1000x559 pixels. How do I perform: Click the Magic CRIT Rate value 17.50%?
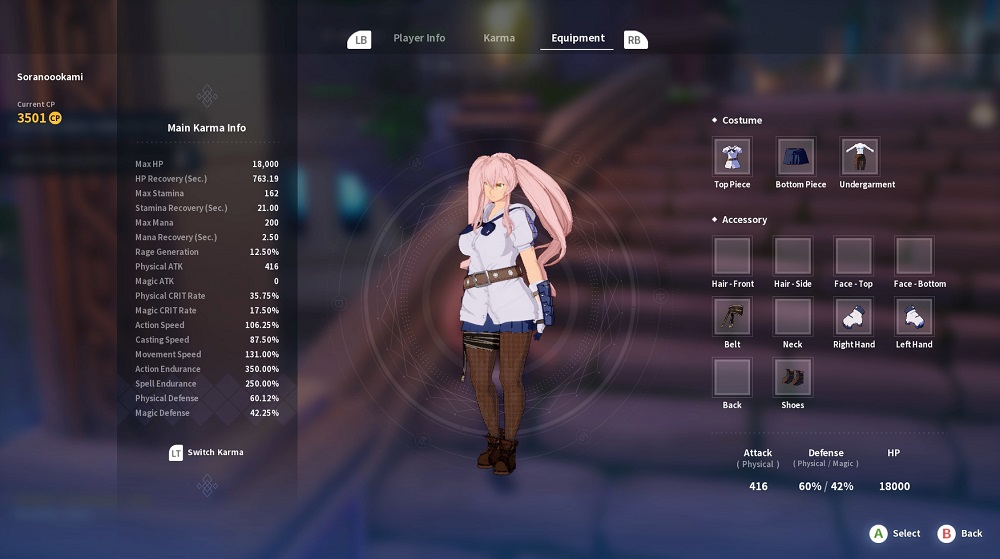pos(264,310)
